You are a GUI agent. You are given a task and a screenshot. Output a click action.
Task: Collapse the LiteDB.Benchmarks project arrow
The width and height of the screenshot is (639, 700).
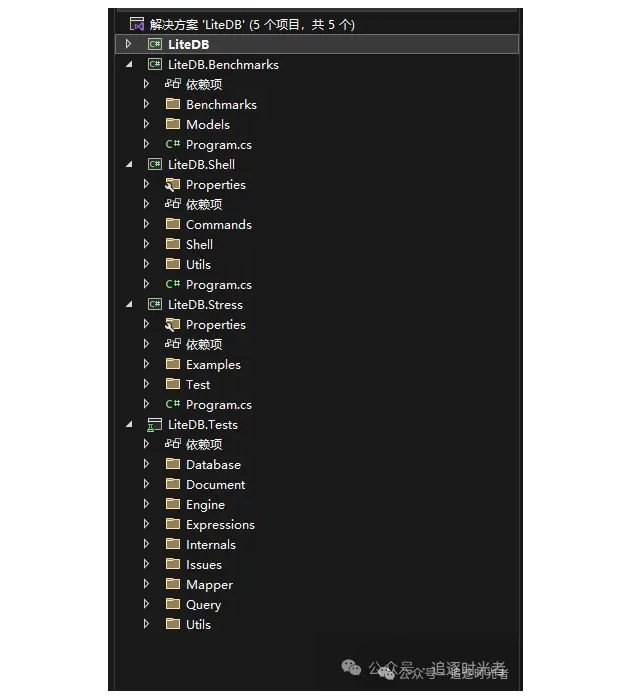click(x=128, y=64)
